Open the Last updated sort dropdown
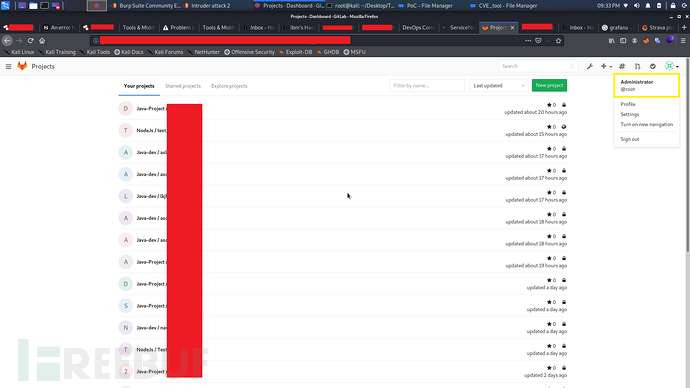 [499, 85]
